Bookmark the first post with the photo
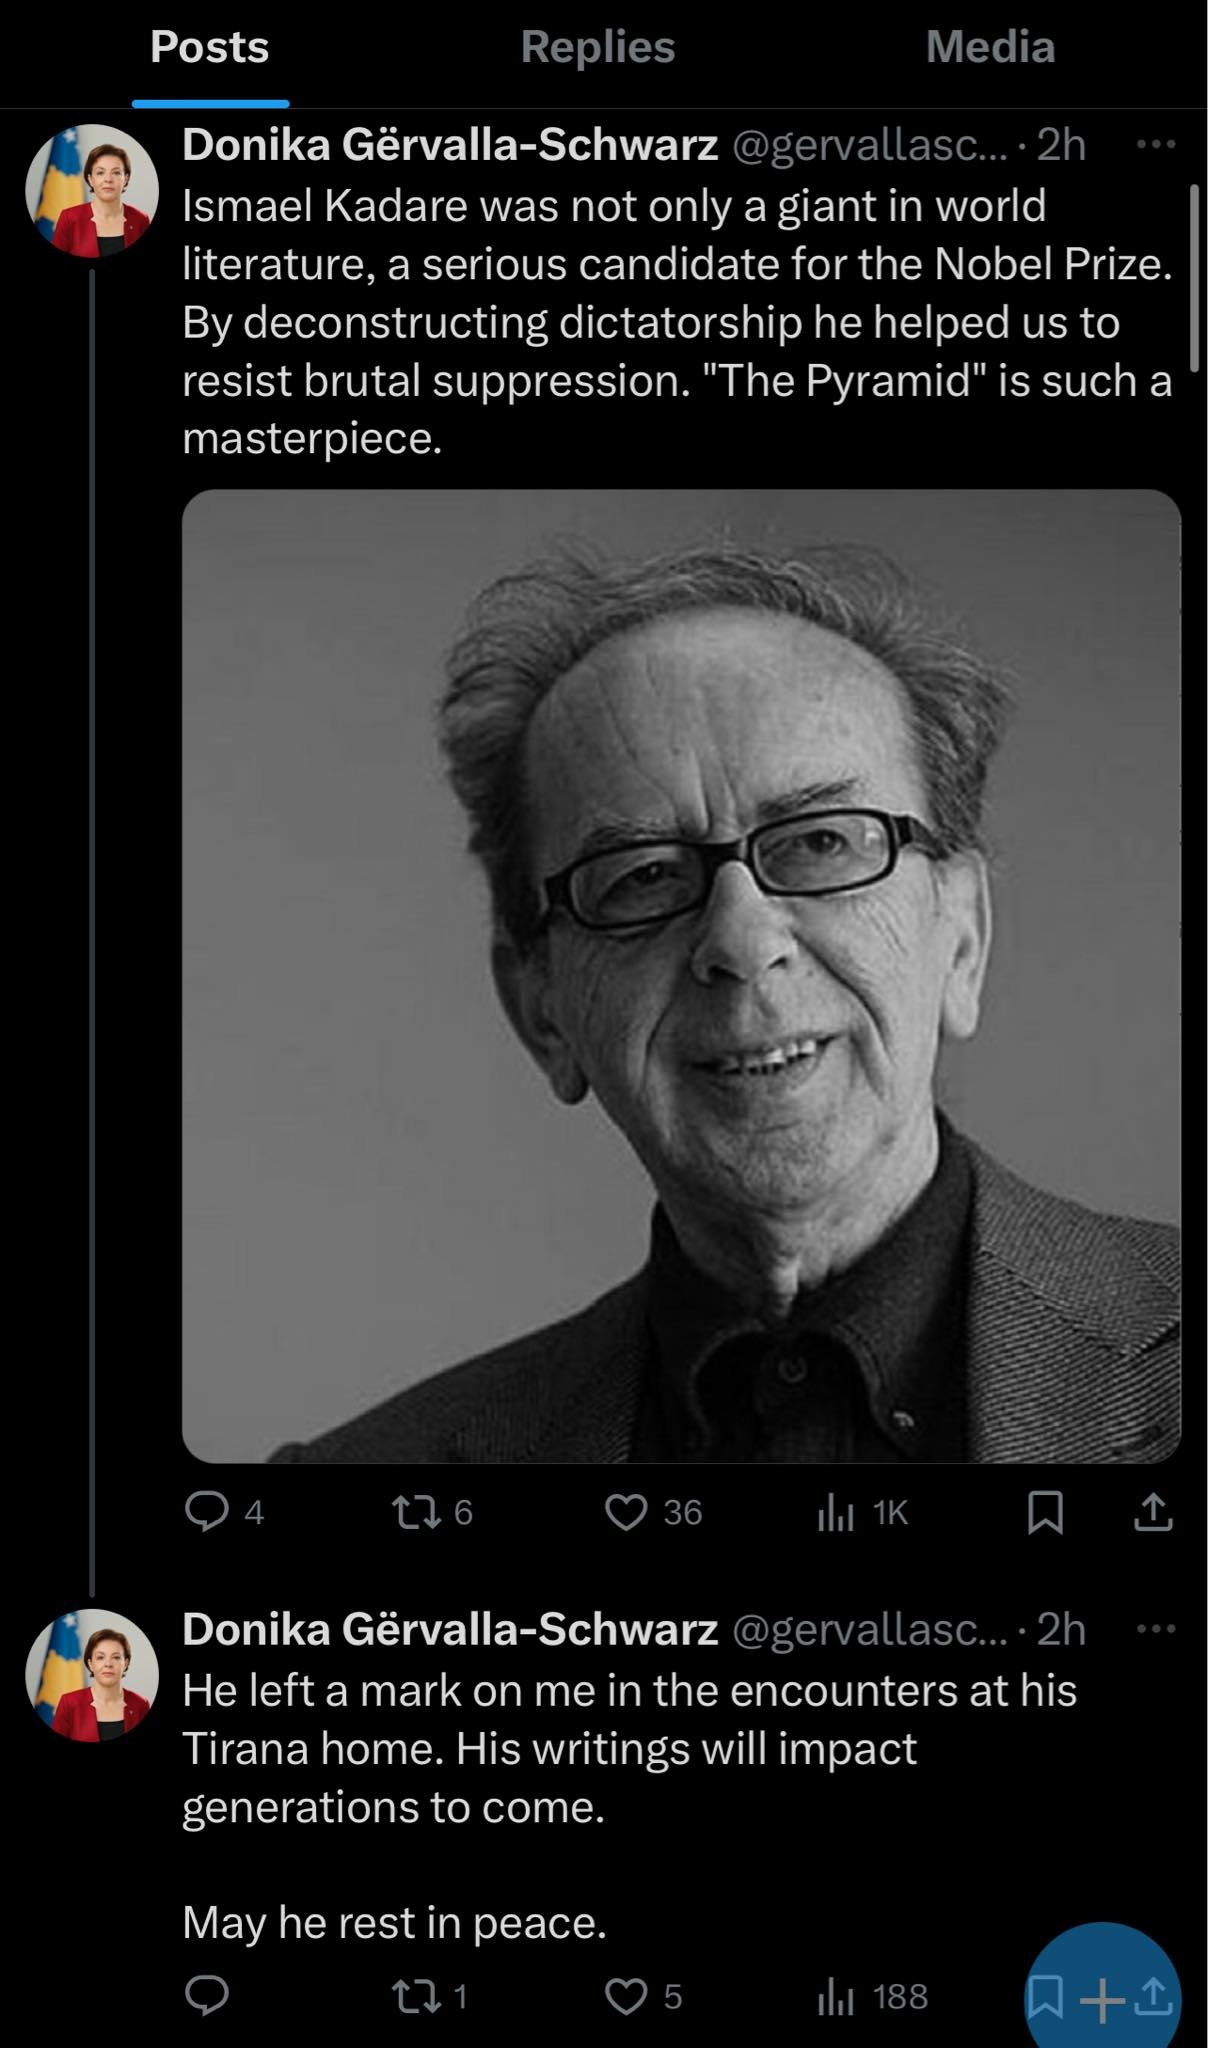 1045,1512
